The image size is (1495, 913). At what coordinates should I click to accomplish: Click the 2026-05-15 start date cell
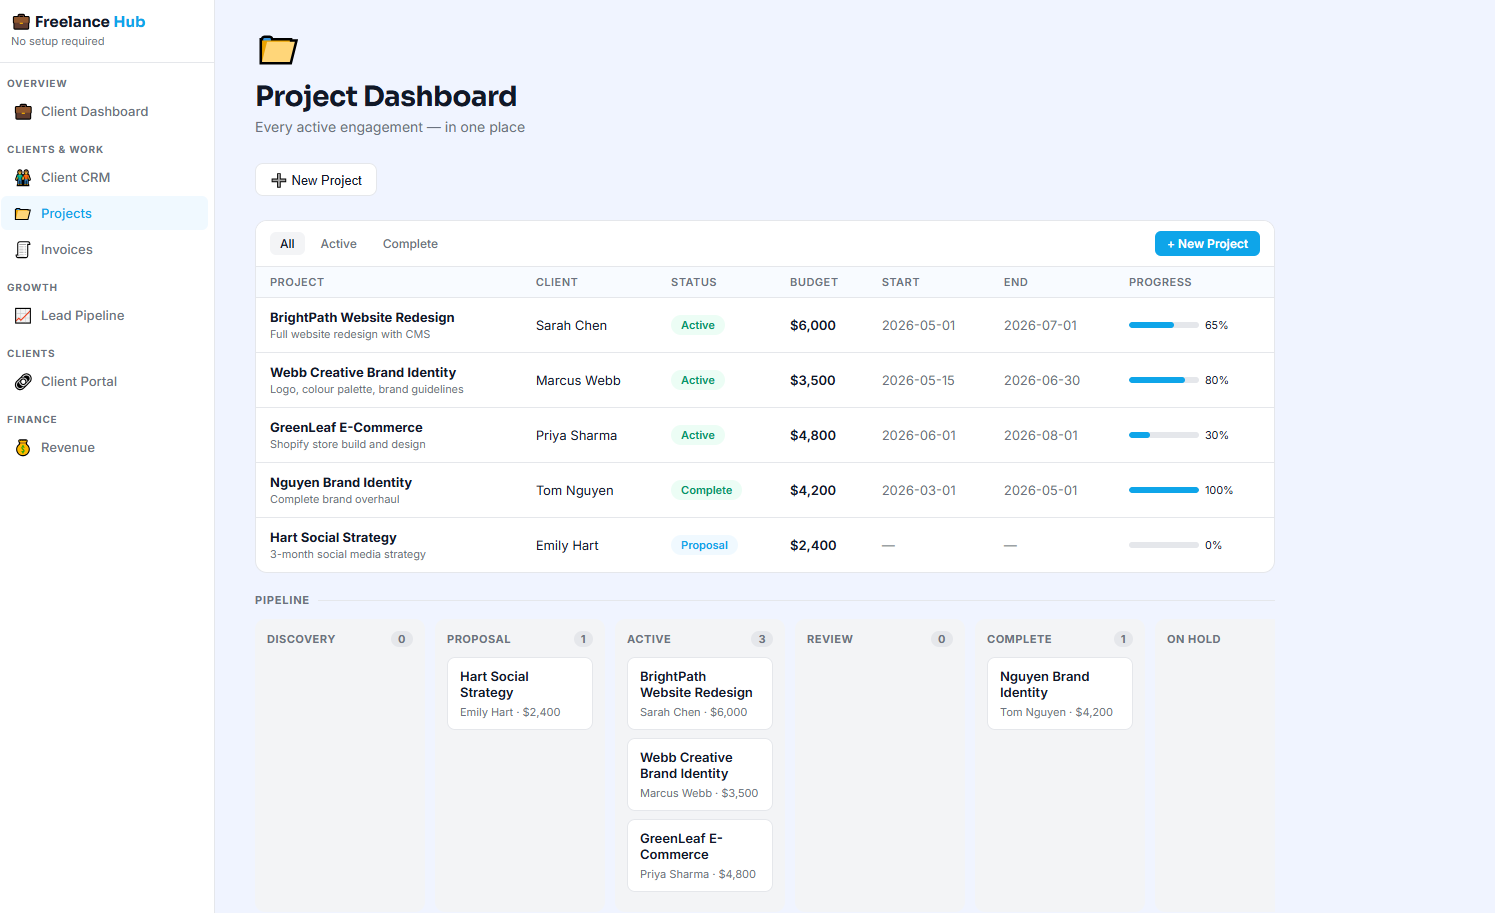[x=918, y=380]
